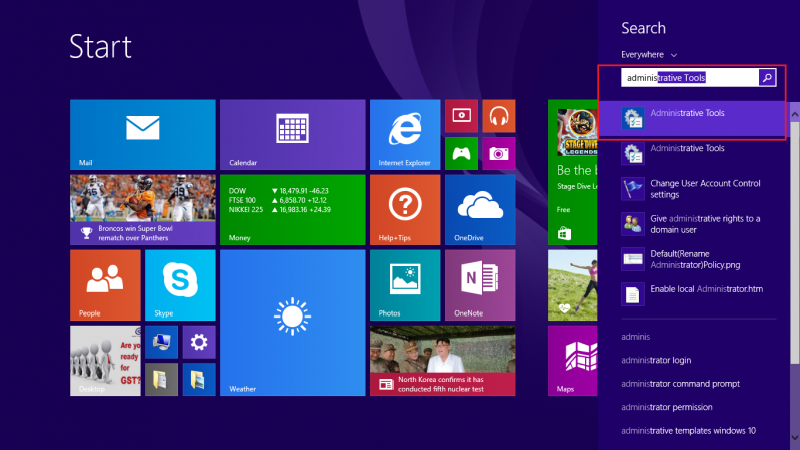This screenshot has width=800, height=450.
Task: Select the highlighted Administrative Tools result
Action: pos(694,118)
